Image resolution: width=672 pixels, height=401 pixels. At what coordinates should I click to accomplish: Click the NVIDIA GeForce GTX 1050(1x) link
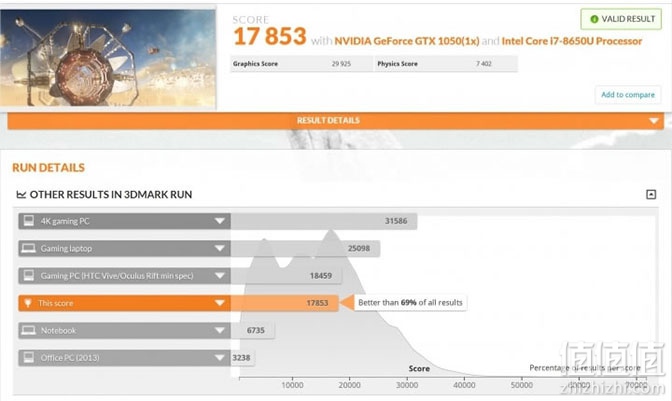(x=407, y=41)
